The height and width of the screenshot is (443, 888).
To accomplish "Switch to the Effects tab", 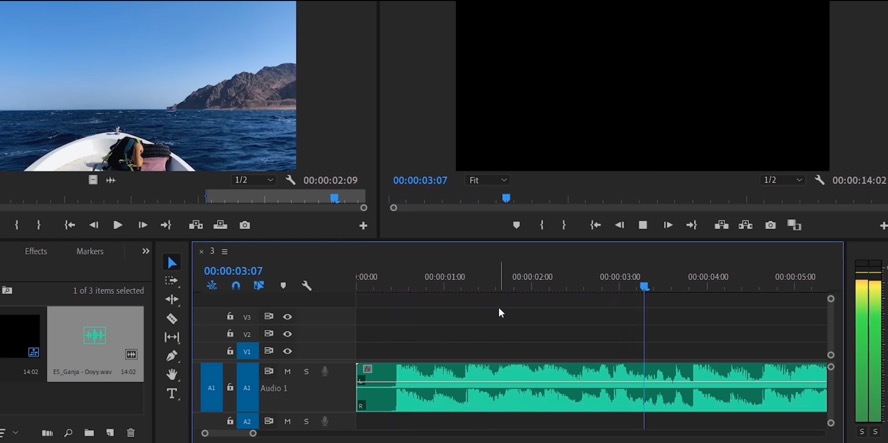I will point(36,251).
